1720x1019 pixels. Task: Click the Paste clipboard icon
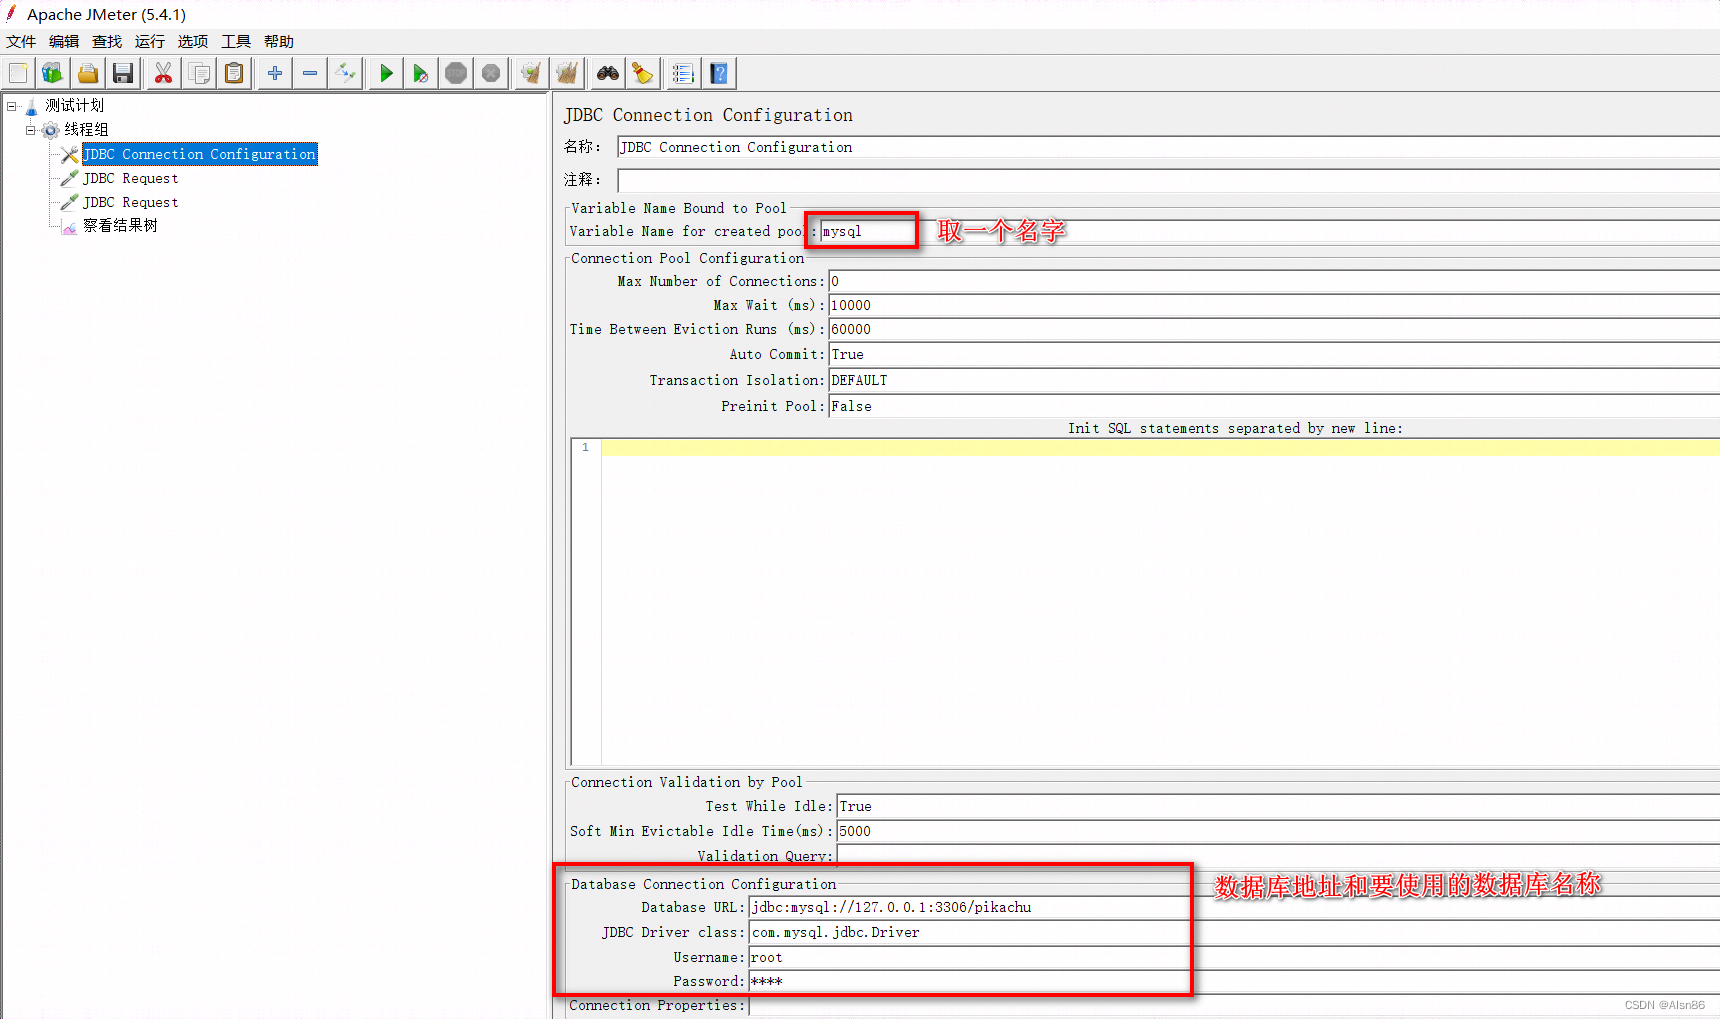coord(234,73)
